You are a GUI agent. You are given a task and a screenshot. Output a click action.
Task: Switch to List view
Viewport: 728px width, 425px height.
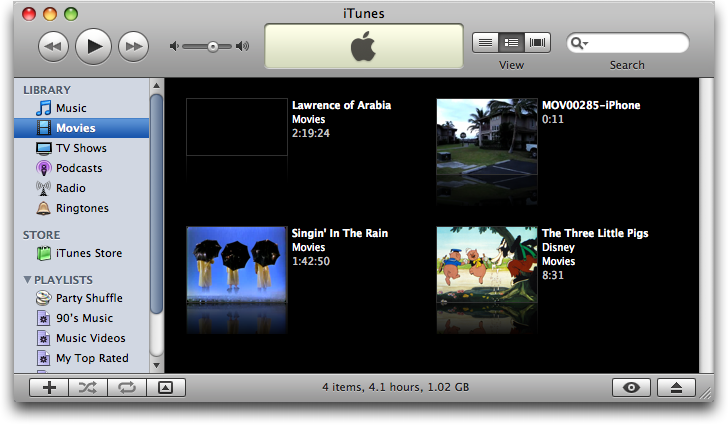pyautogui.click(x=485, y=43)
